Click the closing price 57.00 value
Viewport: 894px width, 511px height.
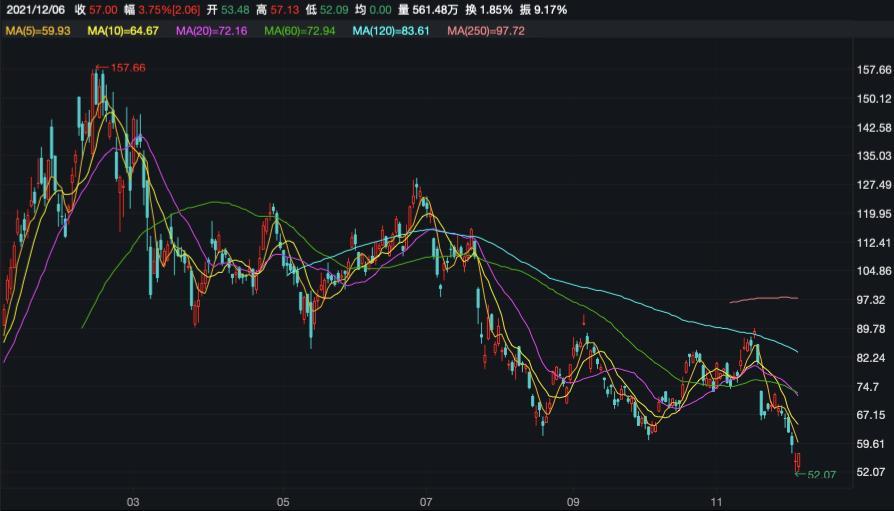click(103, 10)
